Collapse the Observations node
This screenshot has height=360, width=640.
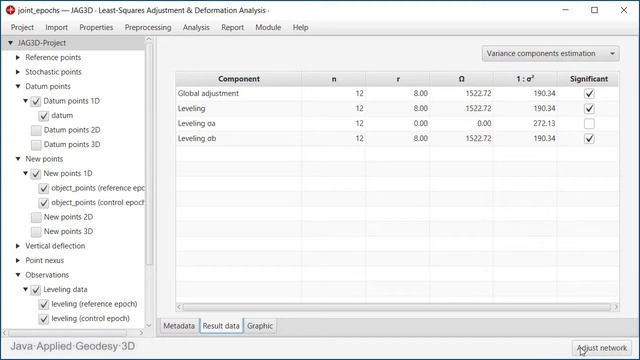(x=18, y=275)
